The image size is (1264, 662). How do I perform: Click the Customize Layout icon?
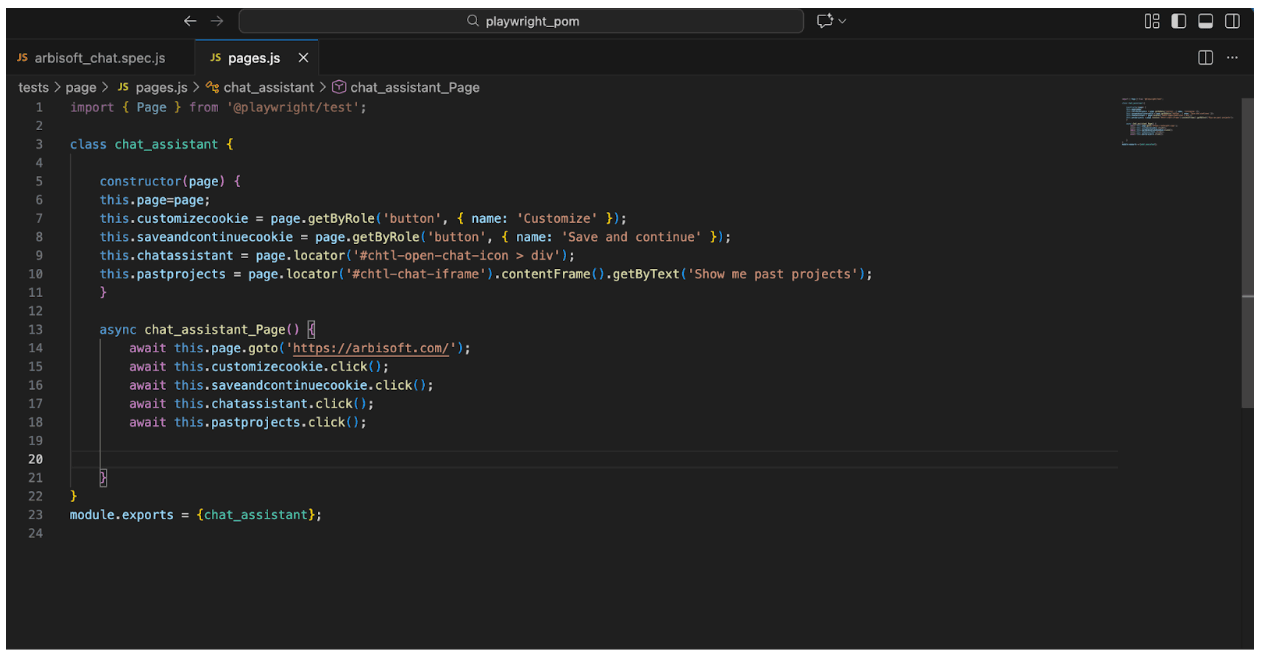pyautogui.click(x=1152, y=20)
